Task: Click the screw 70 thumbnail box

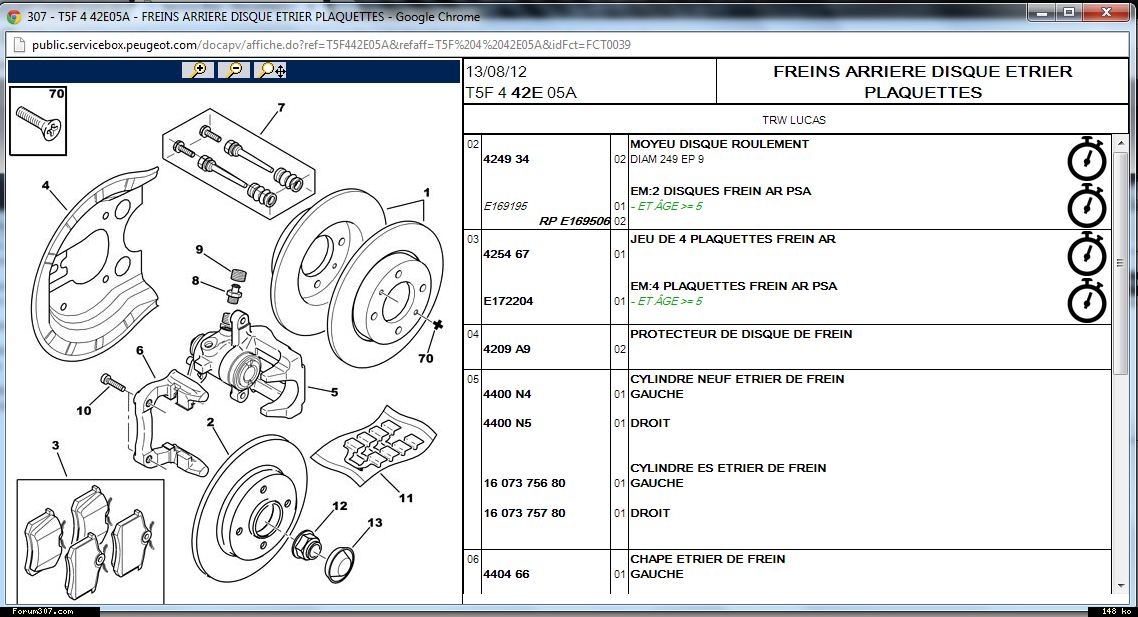Action: tap(38, 121)
